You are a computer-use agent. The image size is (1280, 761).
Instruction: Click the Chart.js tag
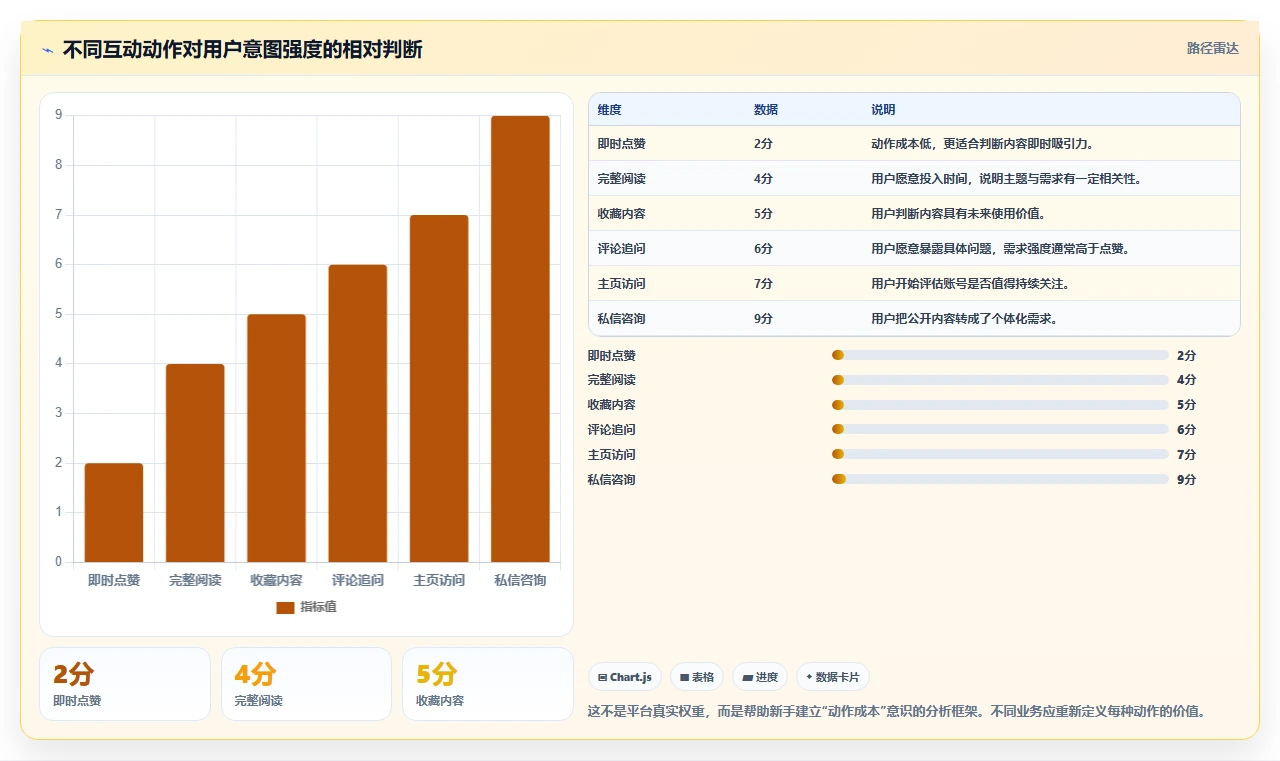[624, 677]
